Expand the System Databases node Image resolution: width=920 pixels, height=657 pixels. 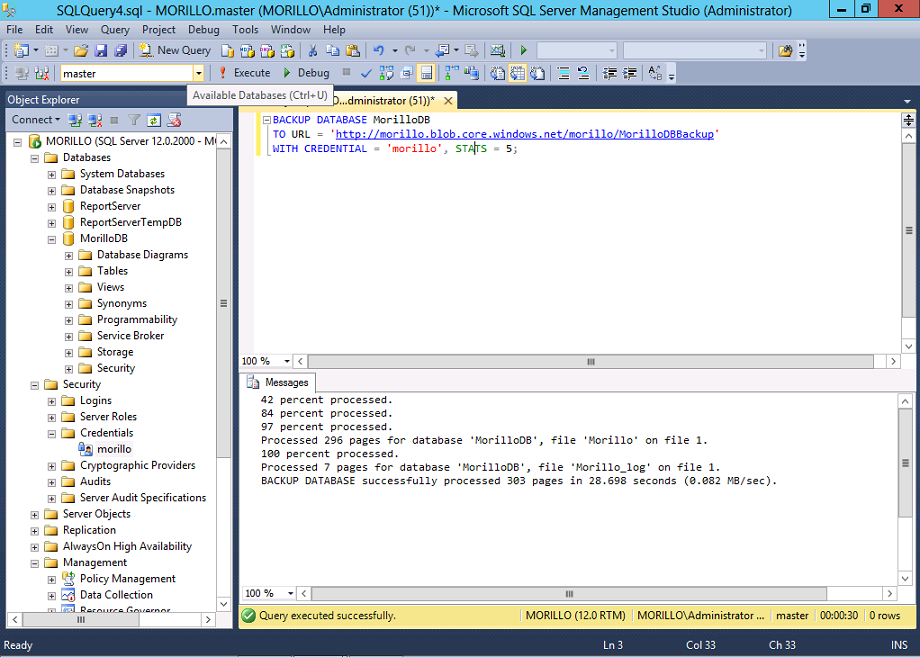click(x=52, y=174)
